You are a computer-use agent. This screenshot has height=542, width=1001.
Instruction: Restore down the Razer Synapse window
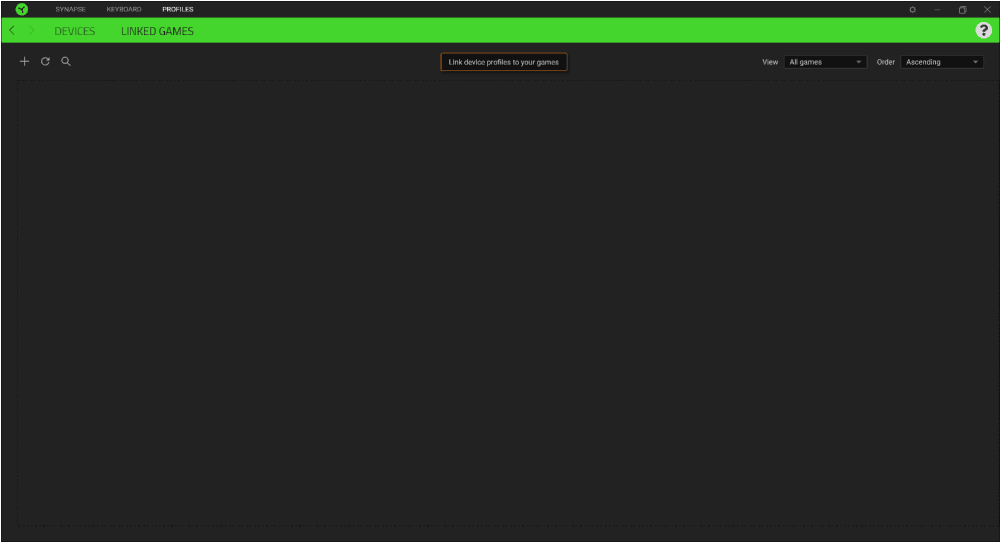tap(962, 9)
